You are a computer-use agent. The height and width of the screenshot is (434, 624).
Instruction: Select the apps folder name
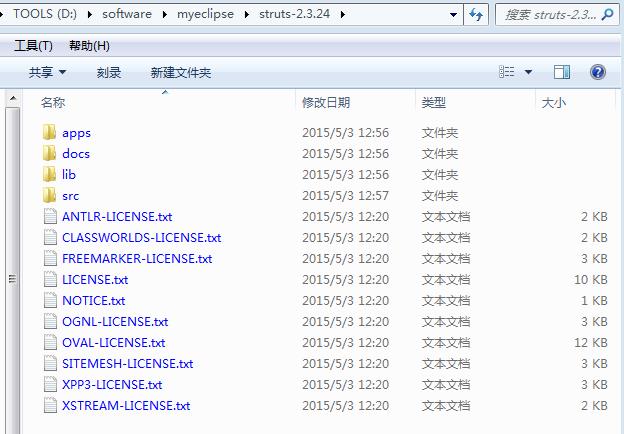(76, 133)
